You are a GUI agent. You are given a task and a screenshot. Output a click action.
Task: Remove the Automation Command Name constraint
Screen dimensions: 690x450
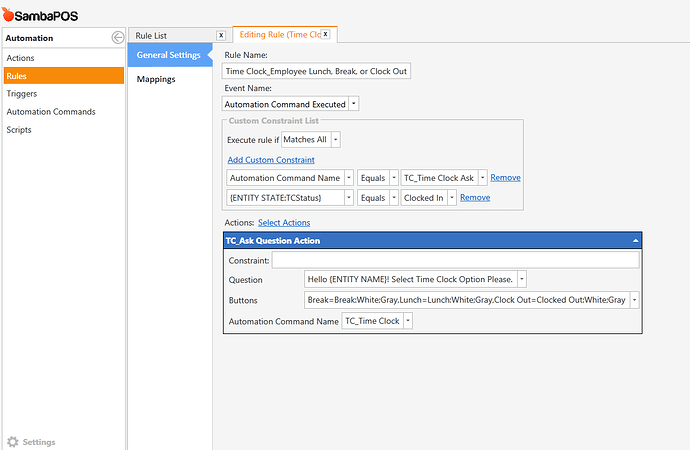point(505,177)
